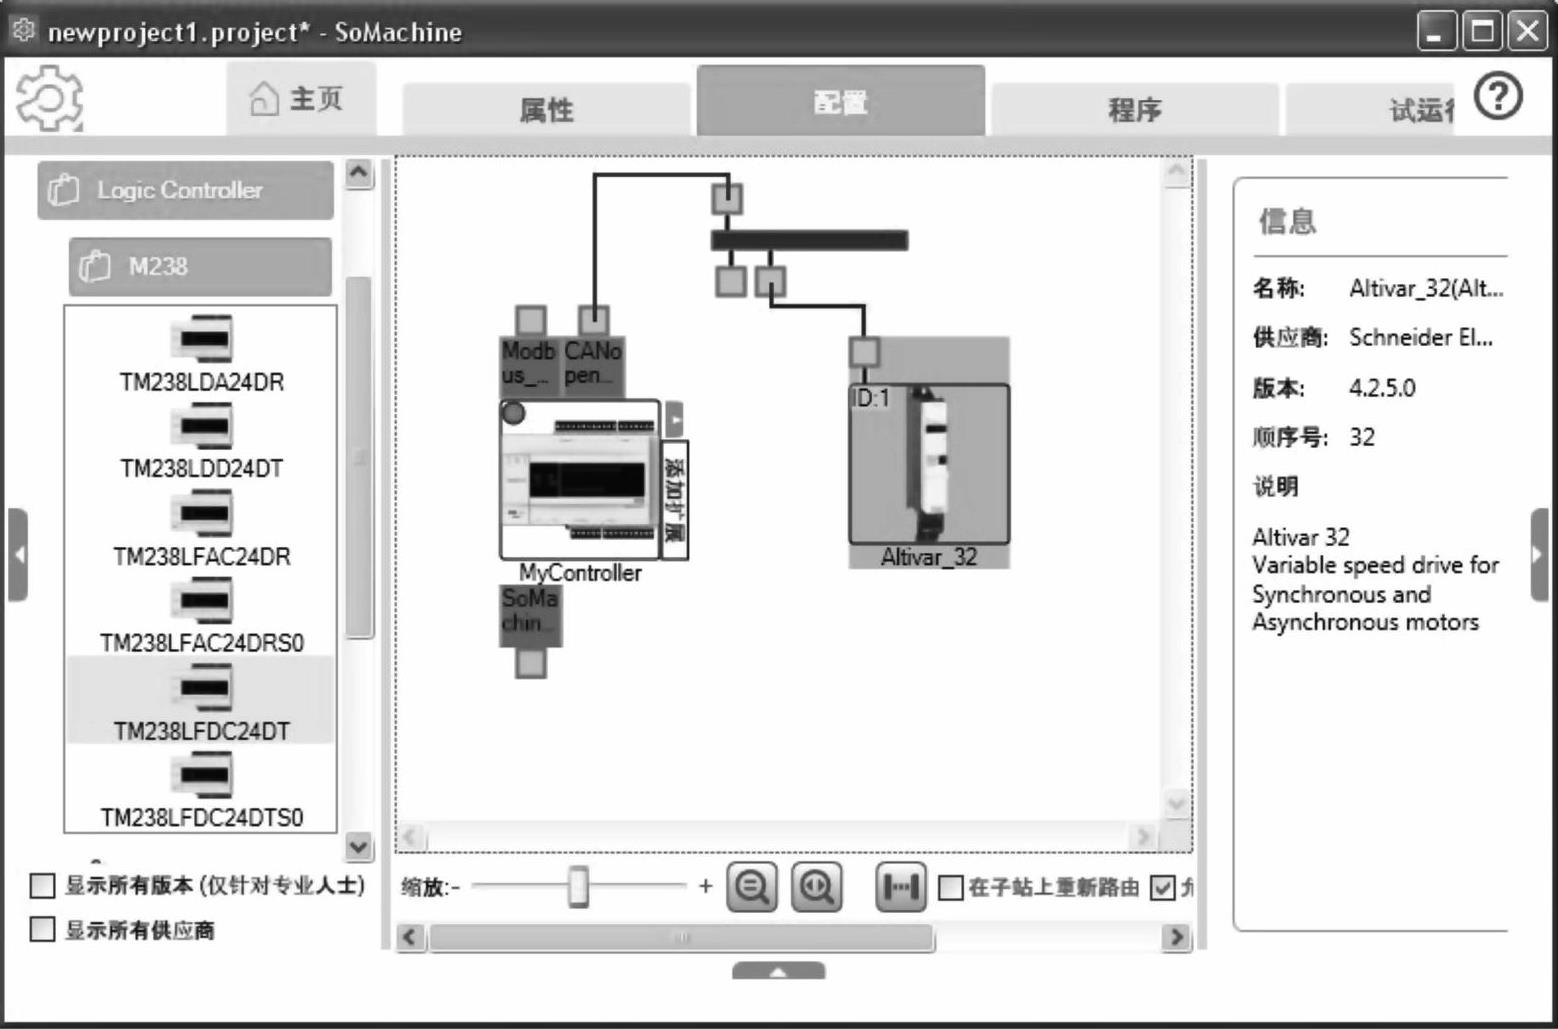Click the zoom slider handle
1558x1029 pixels.
pos(578,887)
